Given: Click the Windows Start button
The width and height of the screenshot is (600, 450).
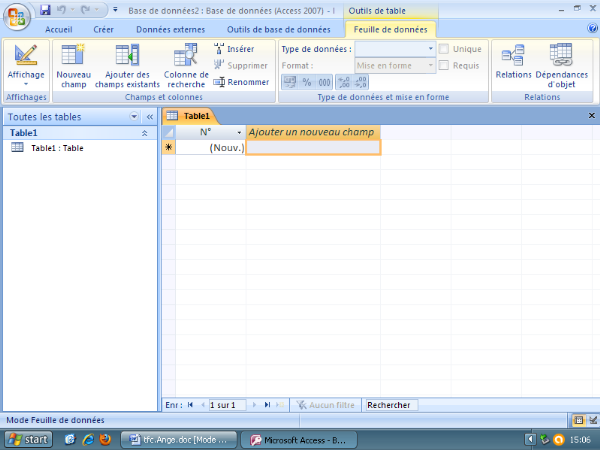Looking at the screenshot, I should [x=27, y=439].
